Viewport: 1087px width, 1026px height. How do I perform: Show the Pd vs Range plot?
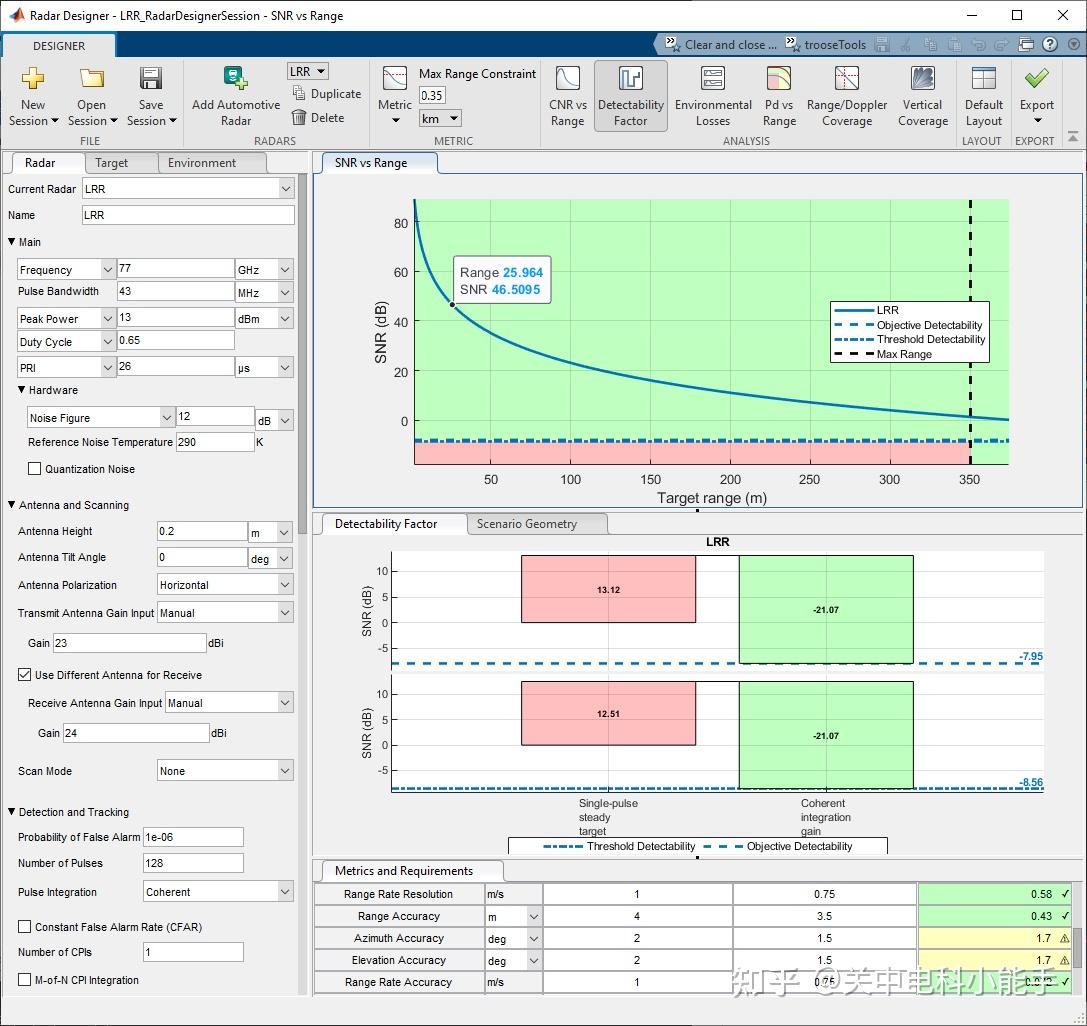pos(779,97)
